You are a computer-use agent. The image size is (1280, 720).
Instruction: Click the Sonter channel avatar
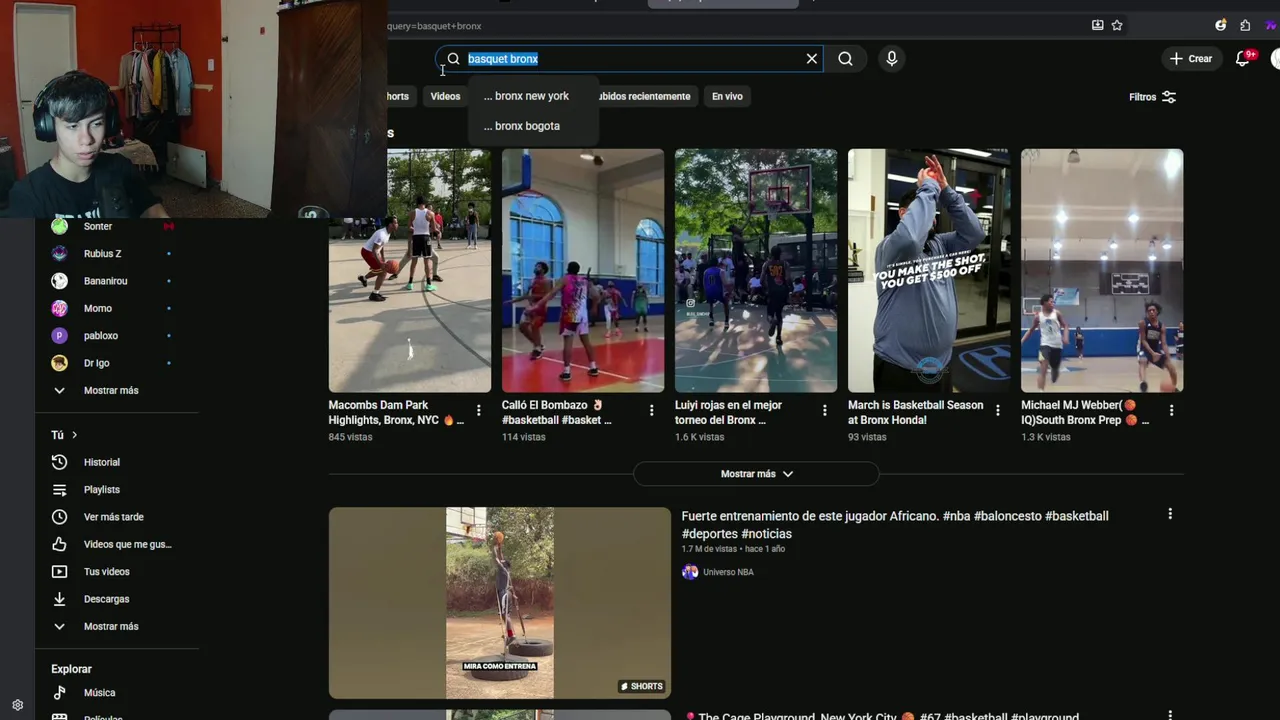(59, 226)
